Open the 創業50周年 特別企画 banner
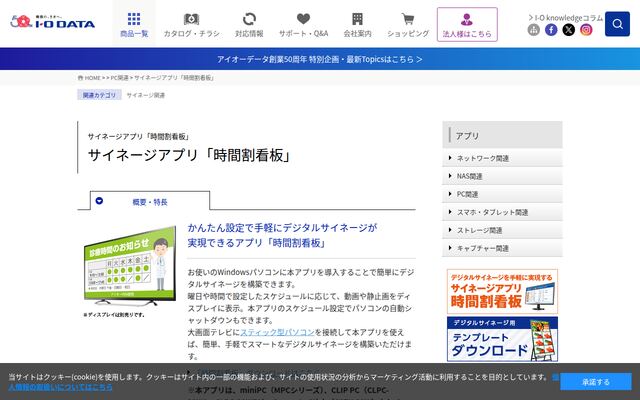 pyautogui.click(x=320, y=59)
